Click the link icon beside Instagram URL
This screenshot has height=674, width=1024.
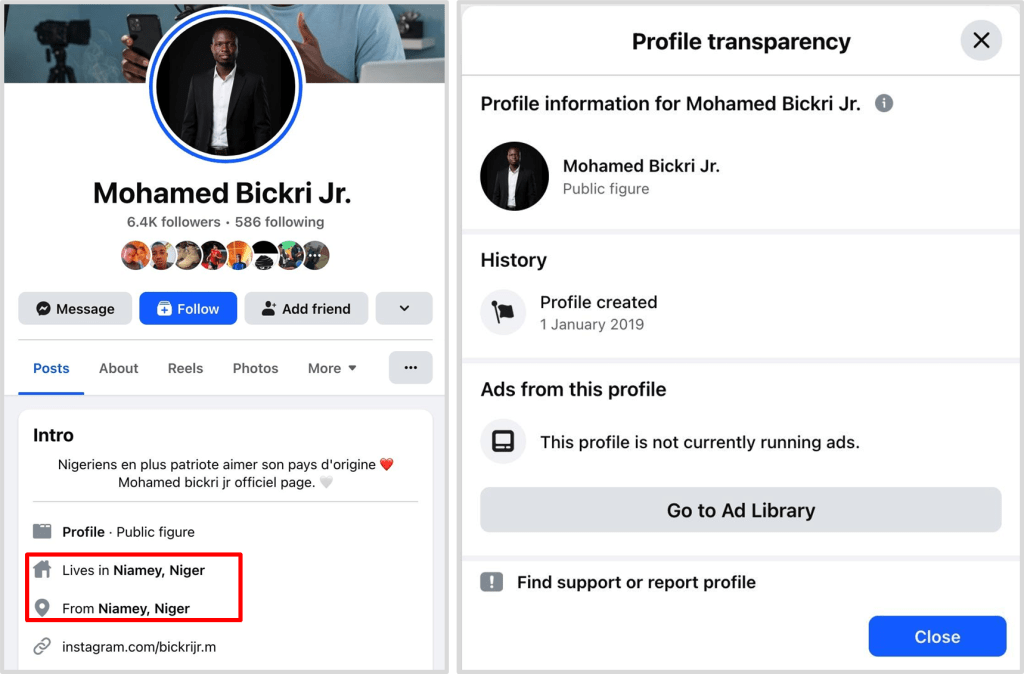pyautogui.click(x=42, y=646)
